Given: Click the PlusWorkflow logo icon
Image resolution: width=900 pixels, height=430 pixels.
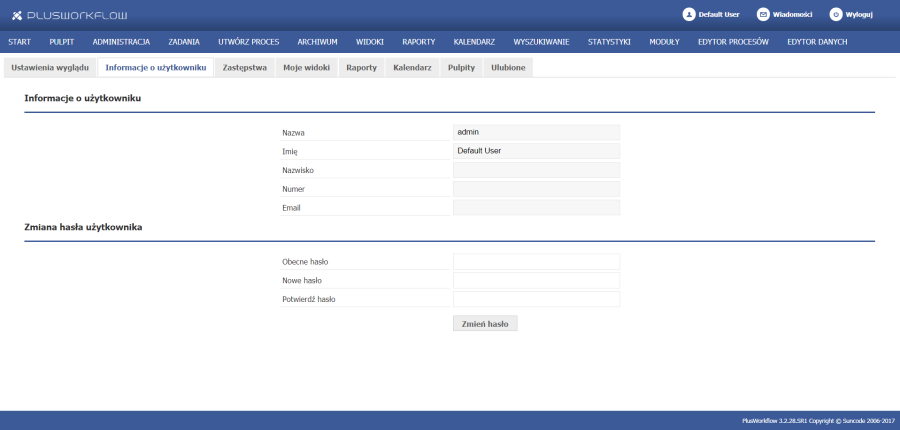Looking at the screenshot, I should pyautogui.click(x=17, y=16).
